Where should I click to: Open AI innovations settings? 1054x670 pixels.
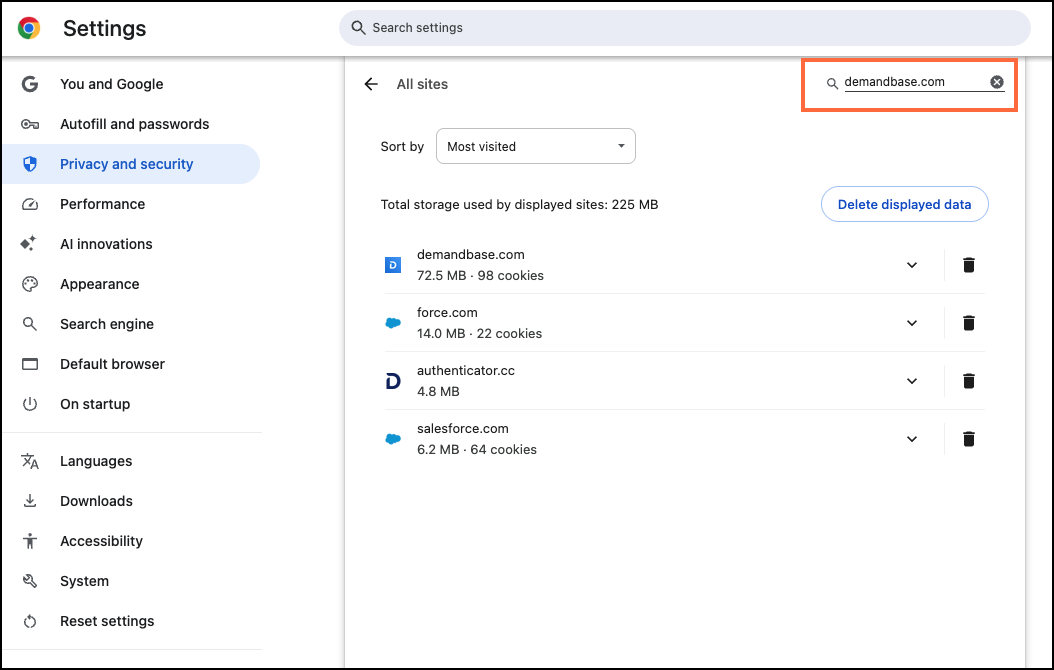tap(131, 244)
